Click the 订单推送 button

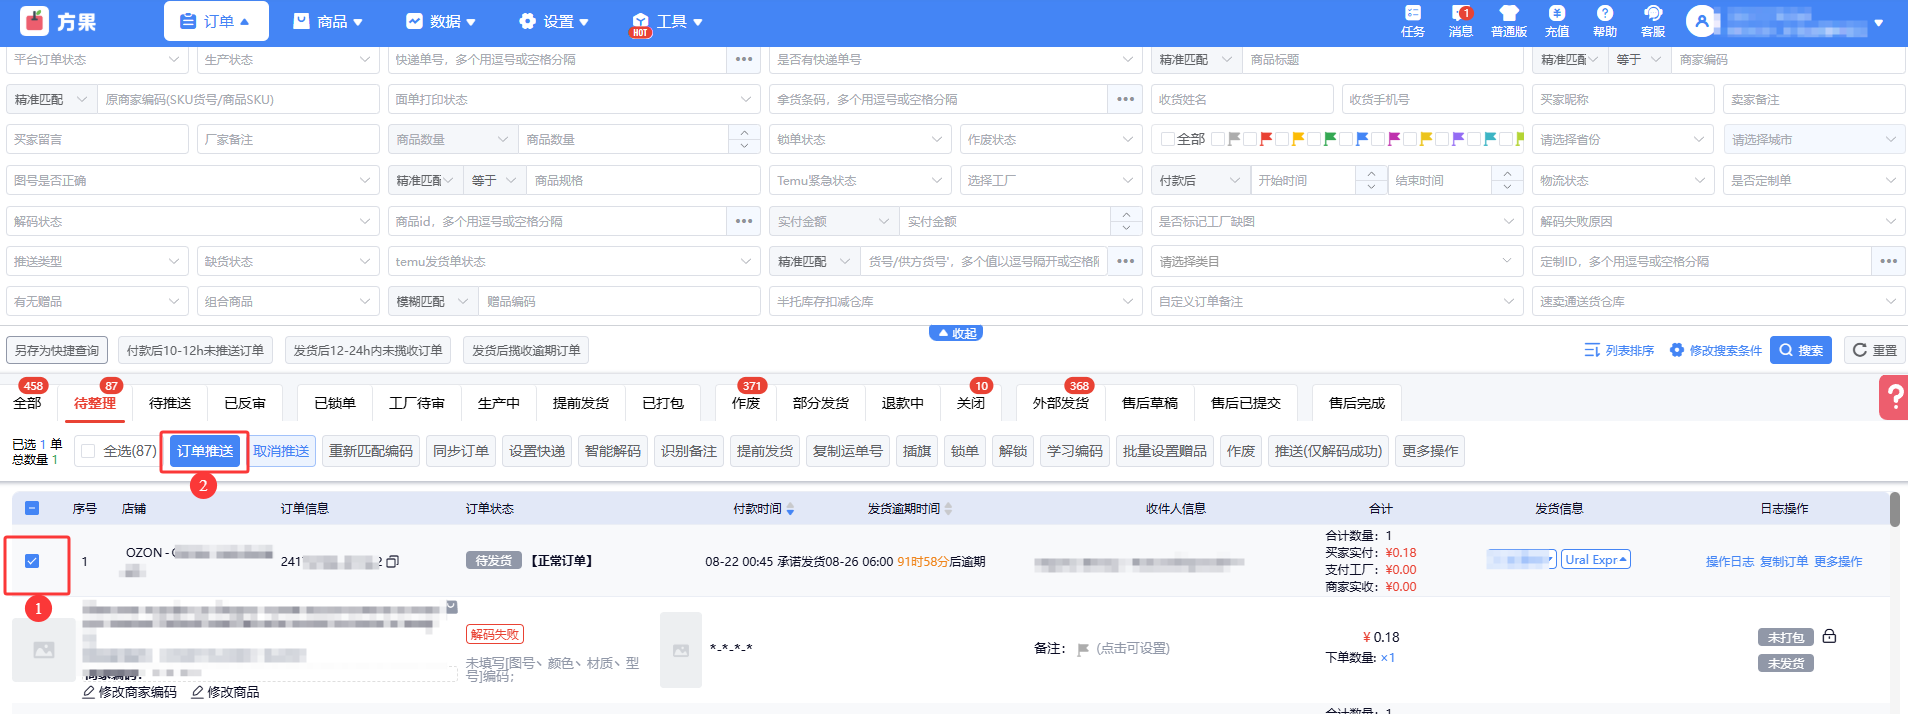[x=205, y=451]
